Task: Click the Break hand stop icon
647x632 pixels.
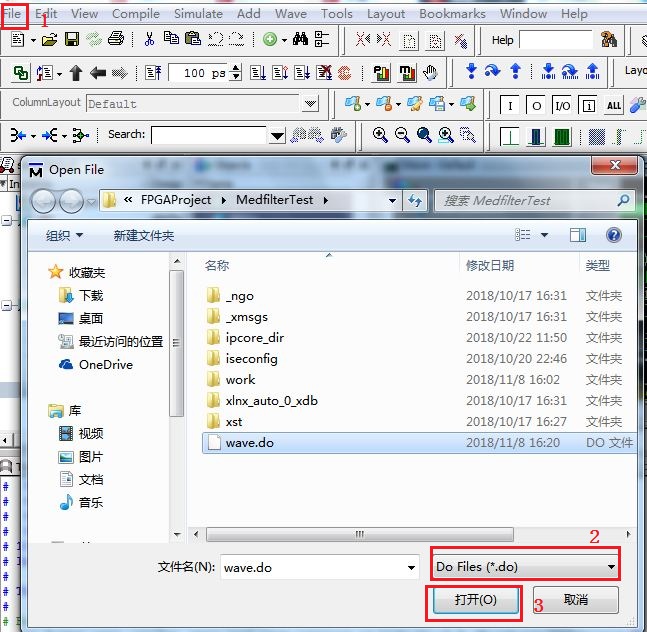Action: (430, 73)
